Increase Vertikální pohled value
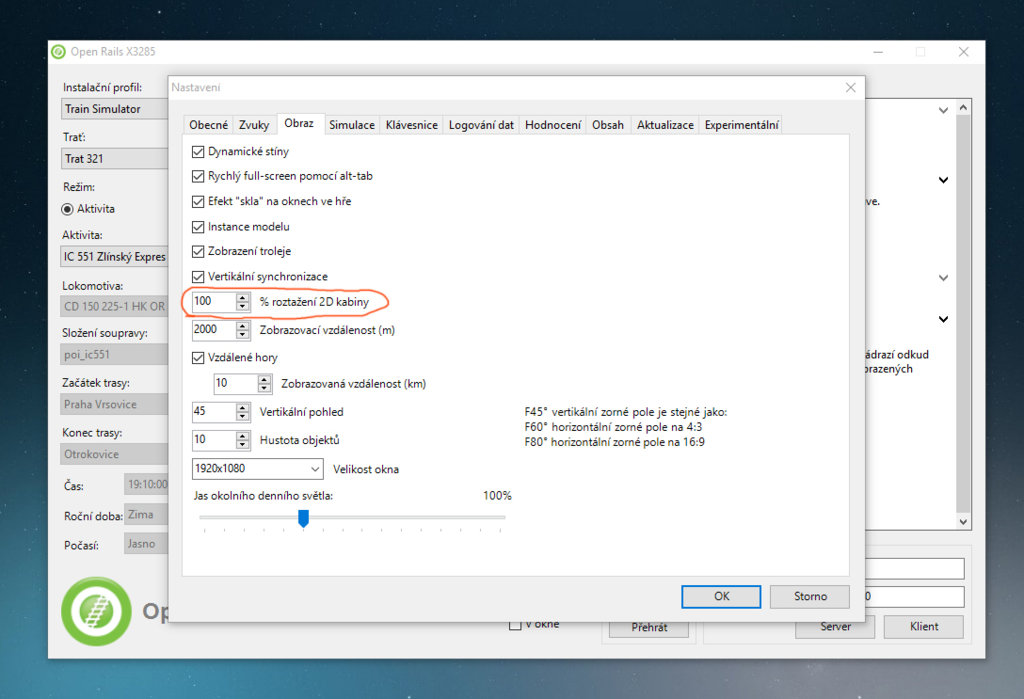 243,407
